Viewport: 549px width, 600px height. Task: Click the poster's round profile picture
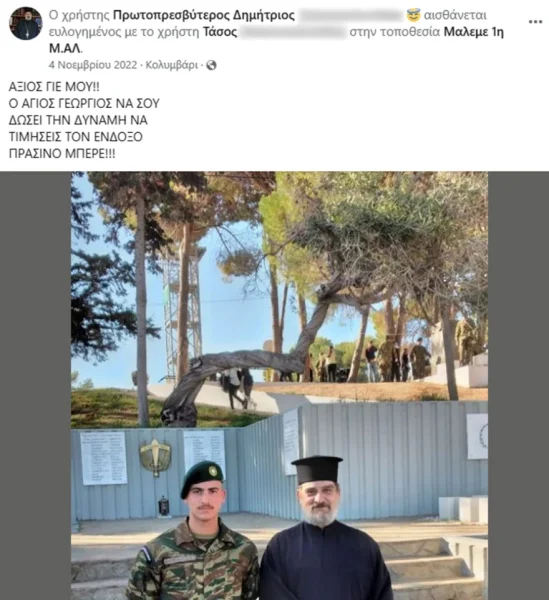click(26, 23)
